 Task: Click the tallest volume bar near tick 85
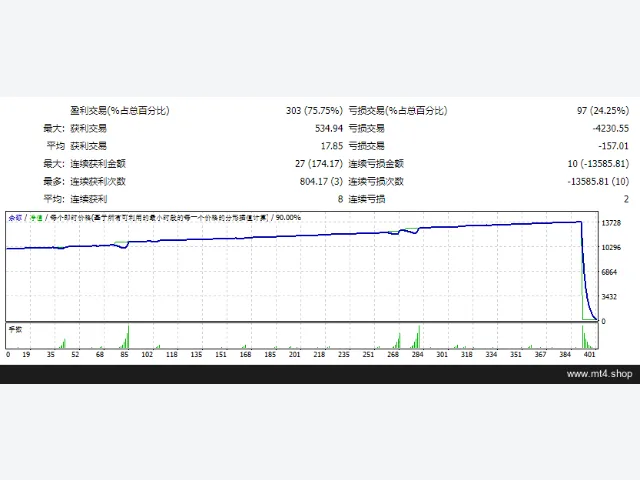click(x=128, y=337)
